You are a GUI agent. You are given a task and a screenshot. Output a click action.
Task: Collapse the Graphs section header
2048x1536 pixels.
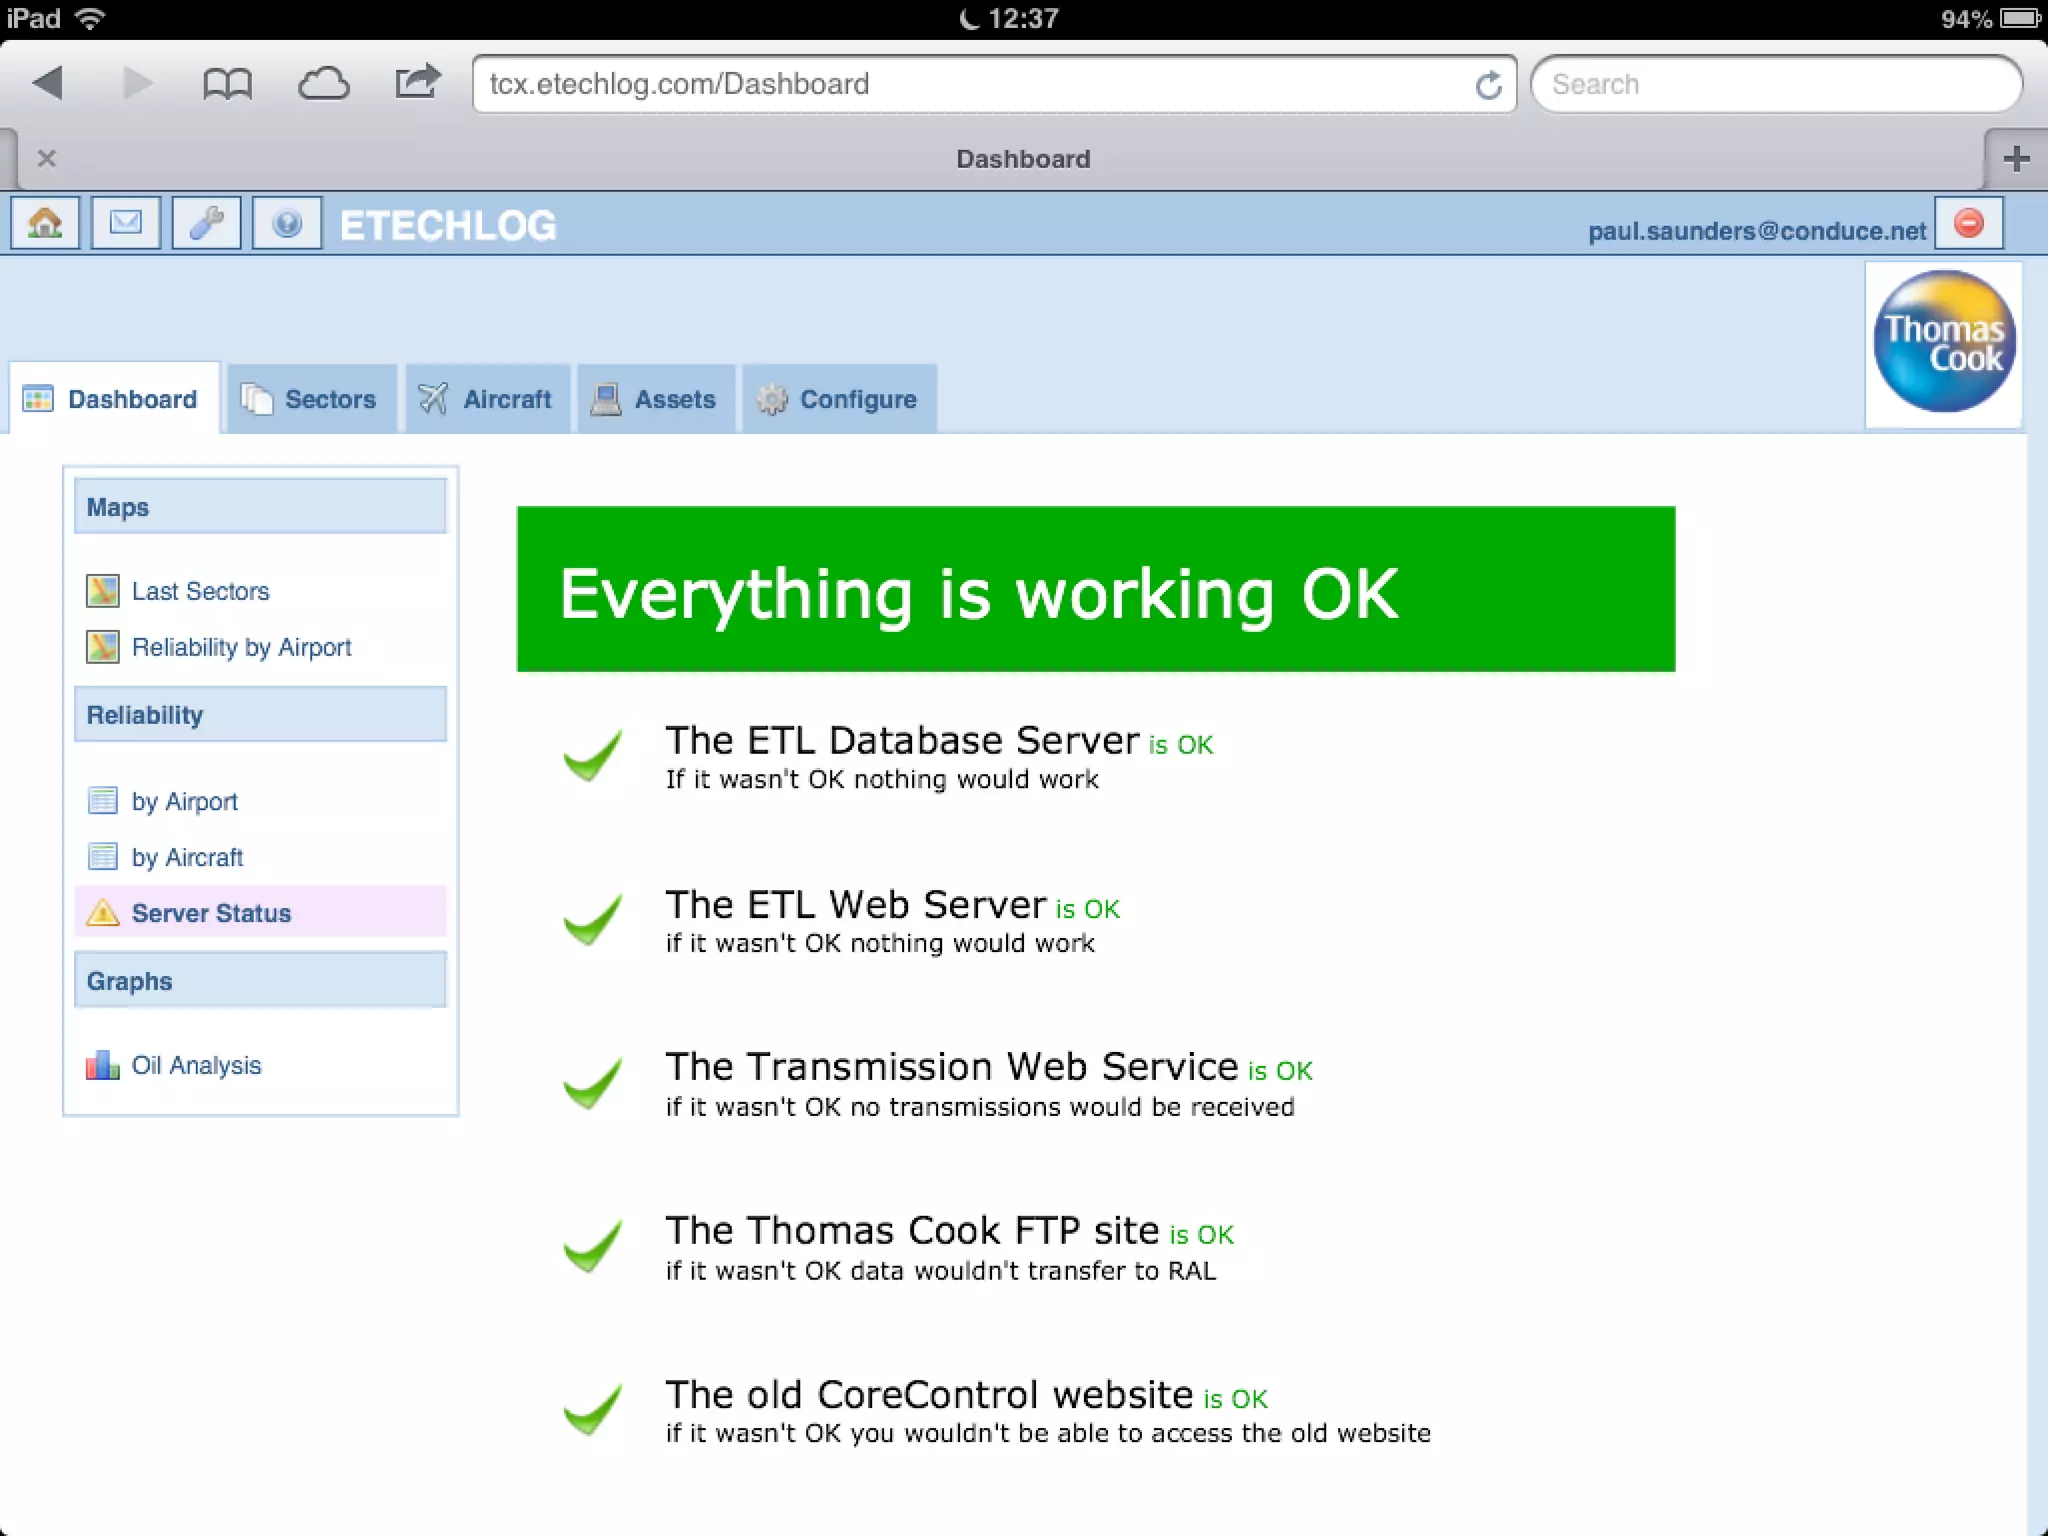pyautogui.click(x=260, y=981)
